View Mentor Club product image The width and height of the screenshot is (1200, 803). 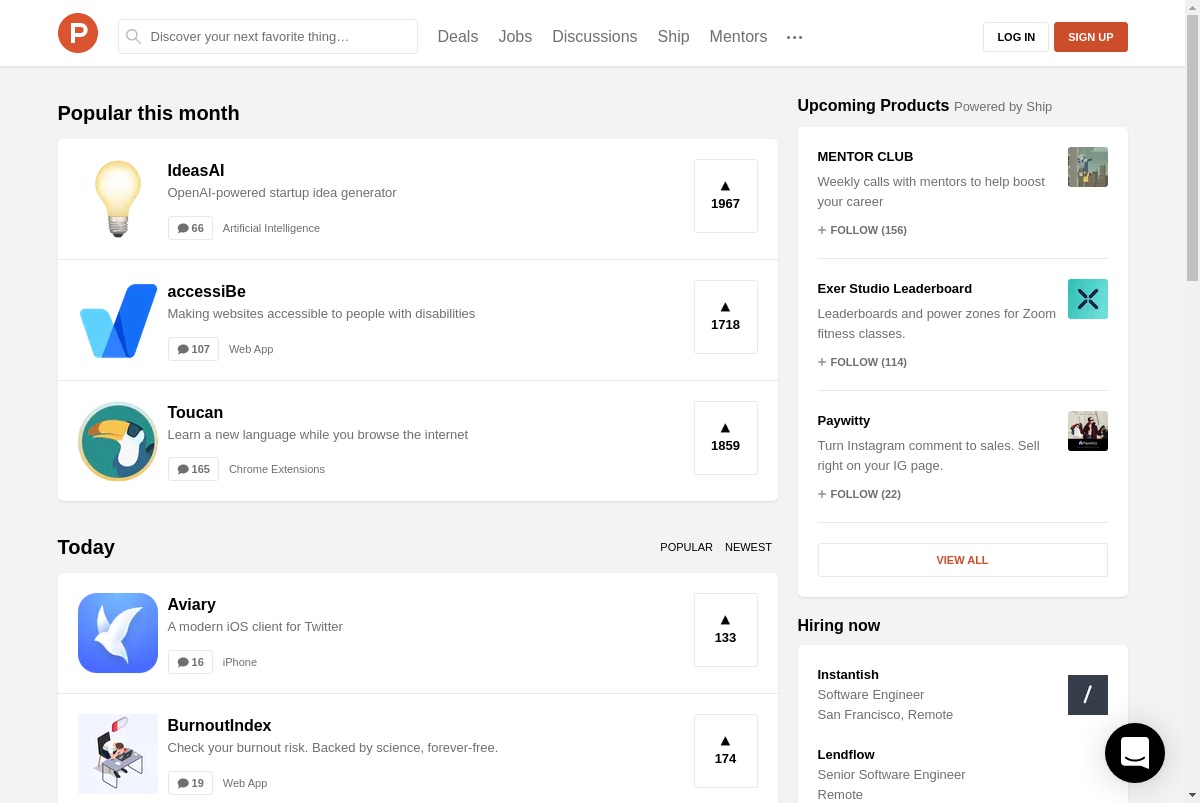click(x=1088, y=167)
